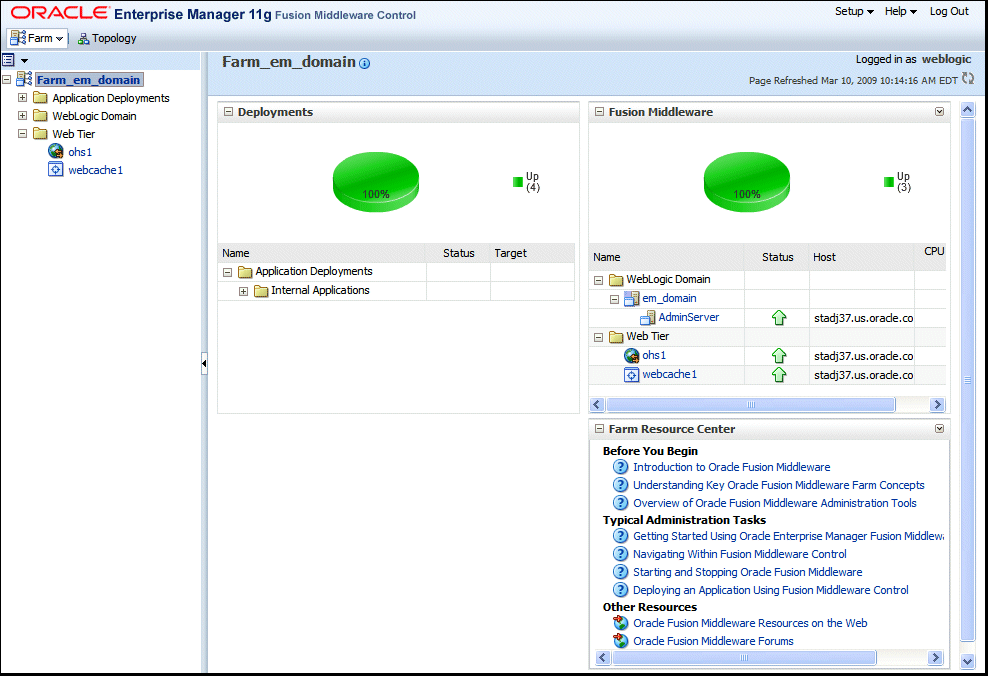Select Farm_em_domain in the navigation tree
The height and width of the screenshot is (676, 988).
[x=88, y=80]
